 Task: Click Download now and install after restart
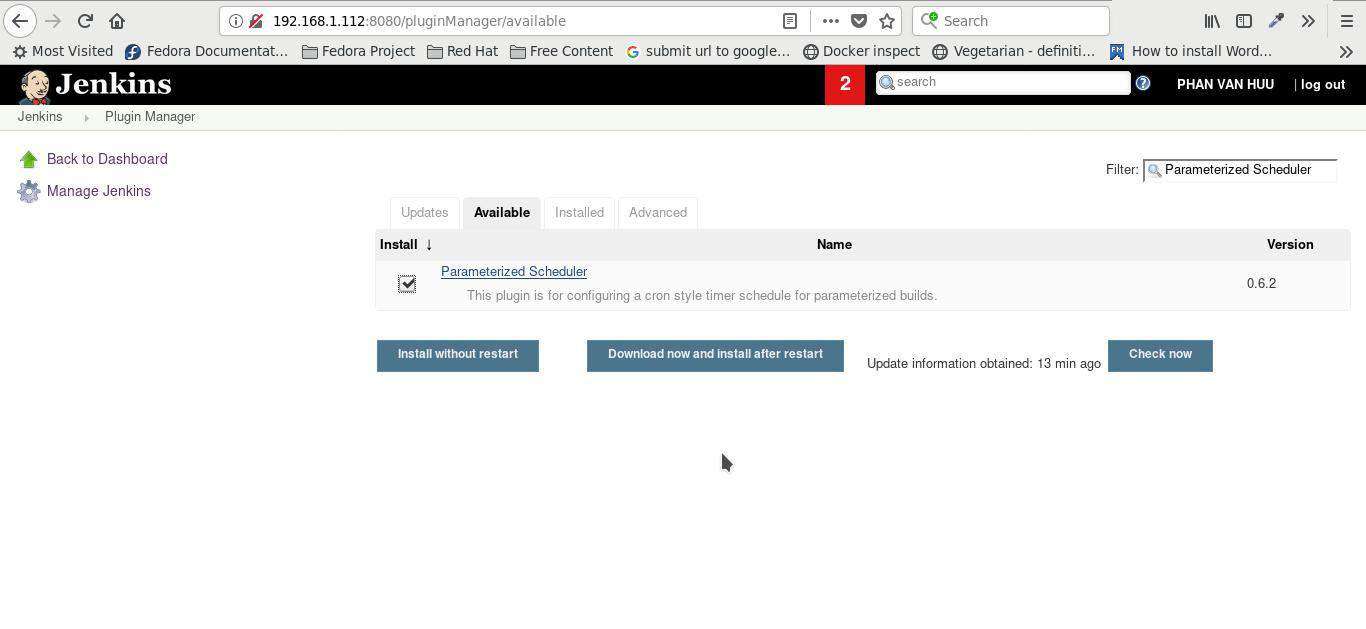point(715,355)
